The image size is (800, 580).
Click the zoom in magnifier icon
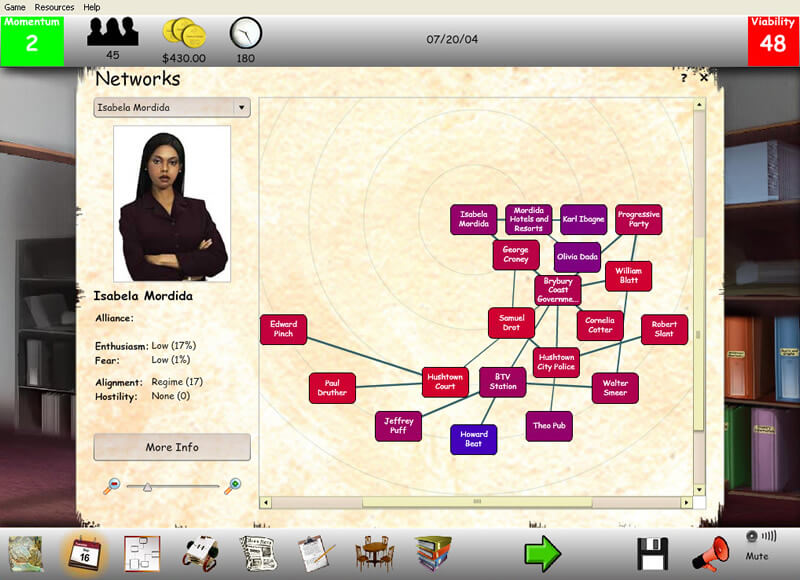point(233,486)
